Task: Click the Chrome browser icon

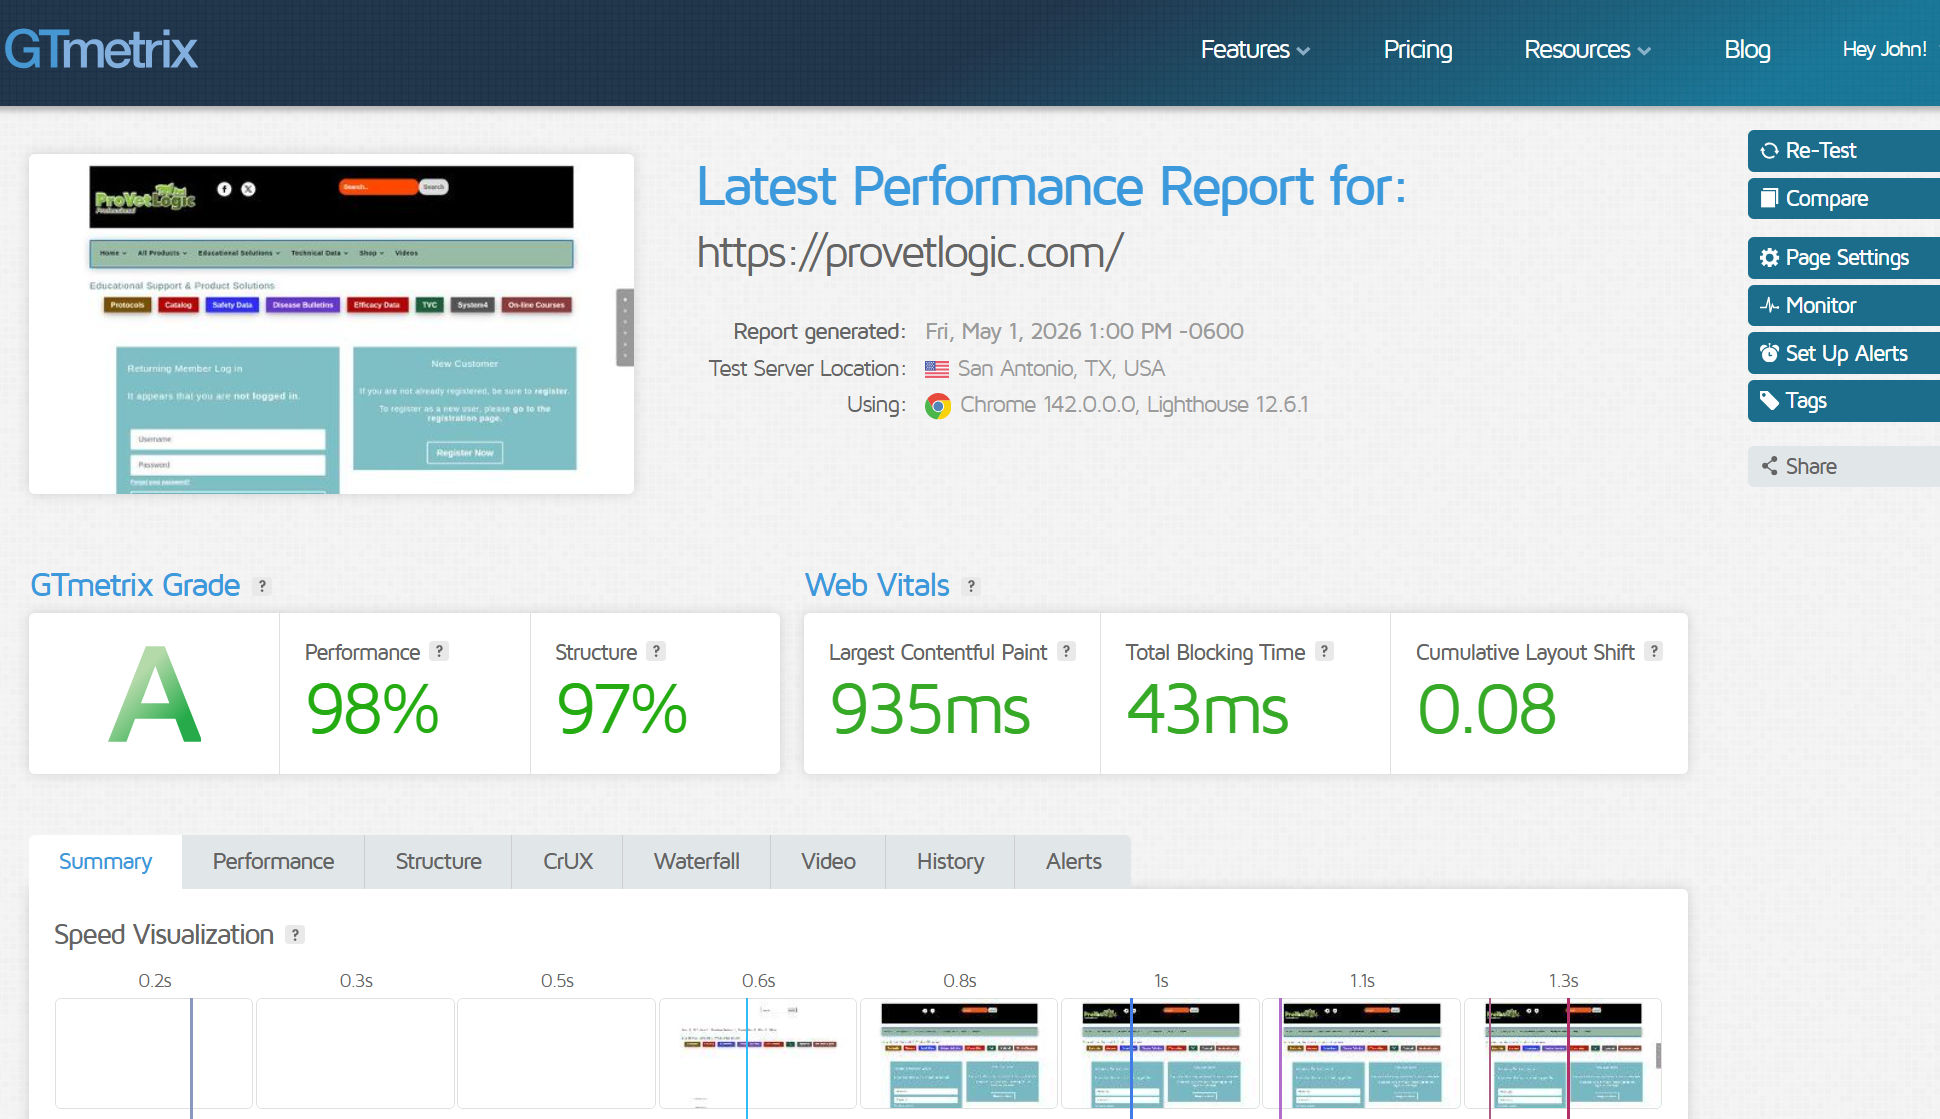Action: tap(938, 406)
